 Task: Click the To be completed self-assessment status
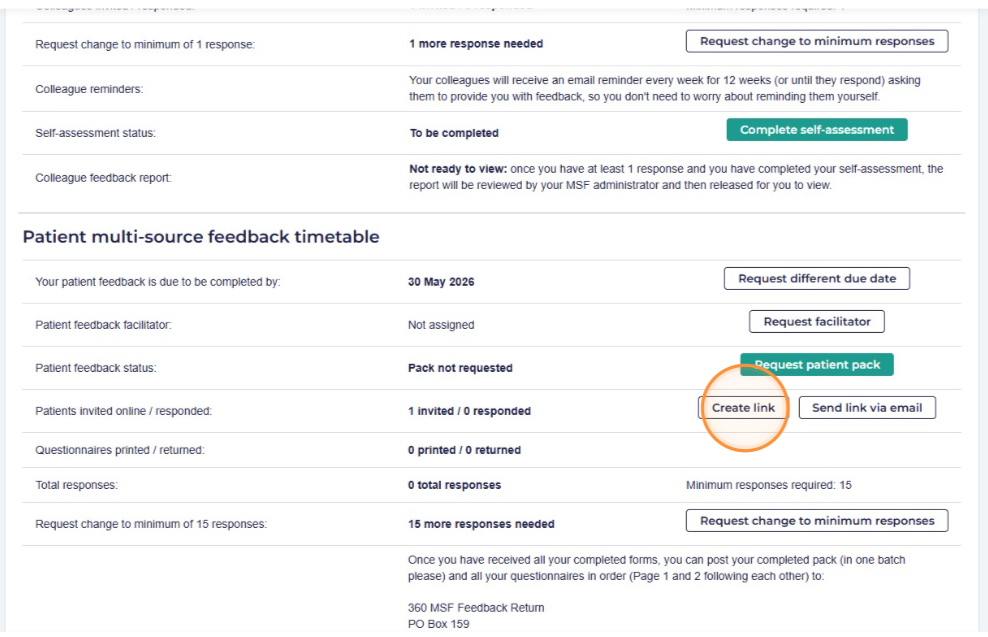pyautogui.click(x=454, y=133)
